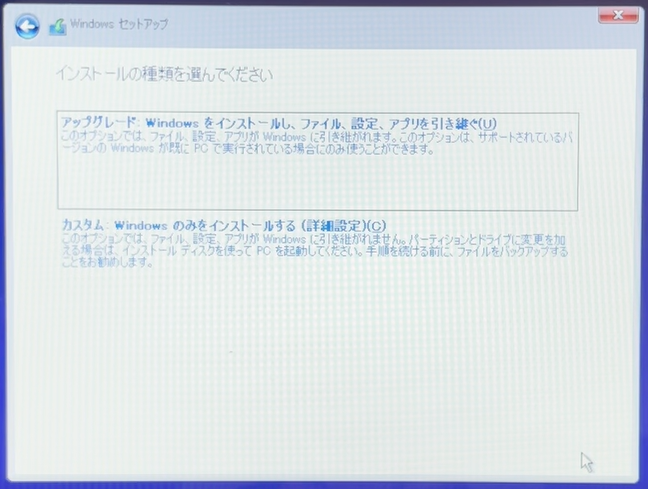Viewport: 648px width, 489px height.
Task: Close the Windows セットアップ window
Action: tap(618, 15)
